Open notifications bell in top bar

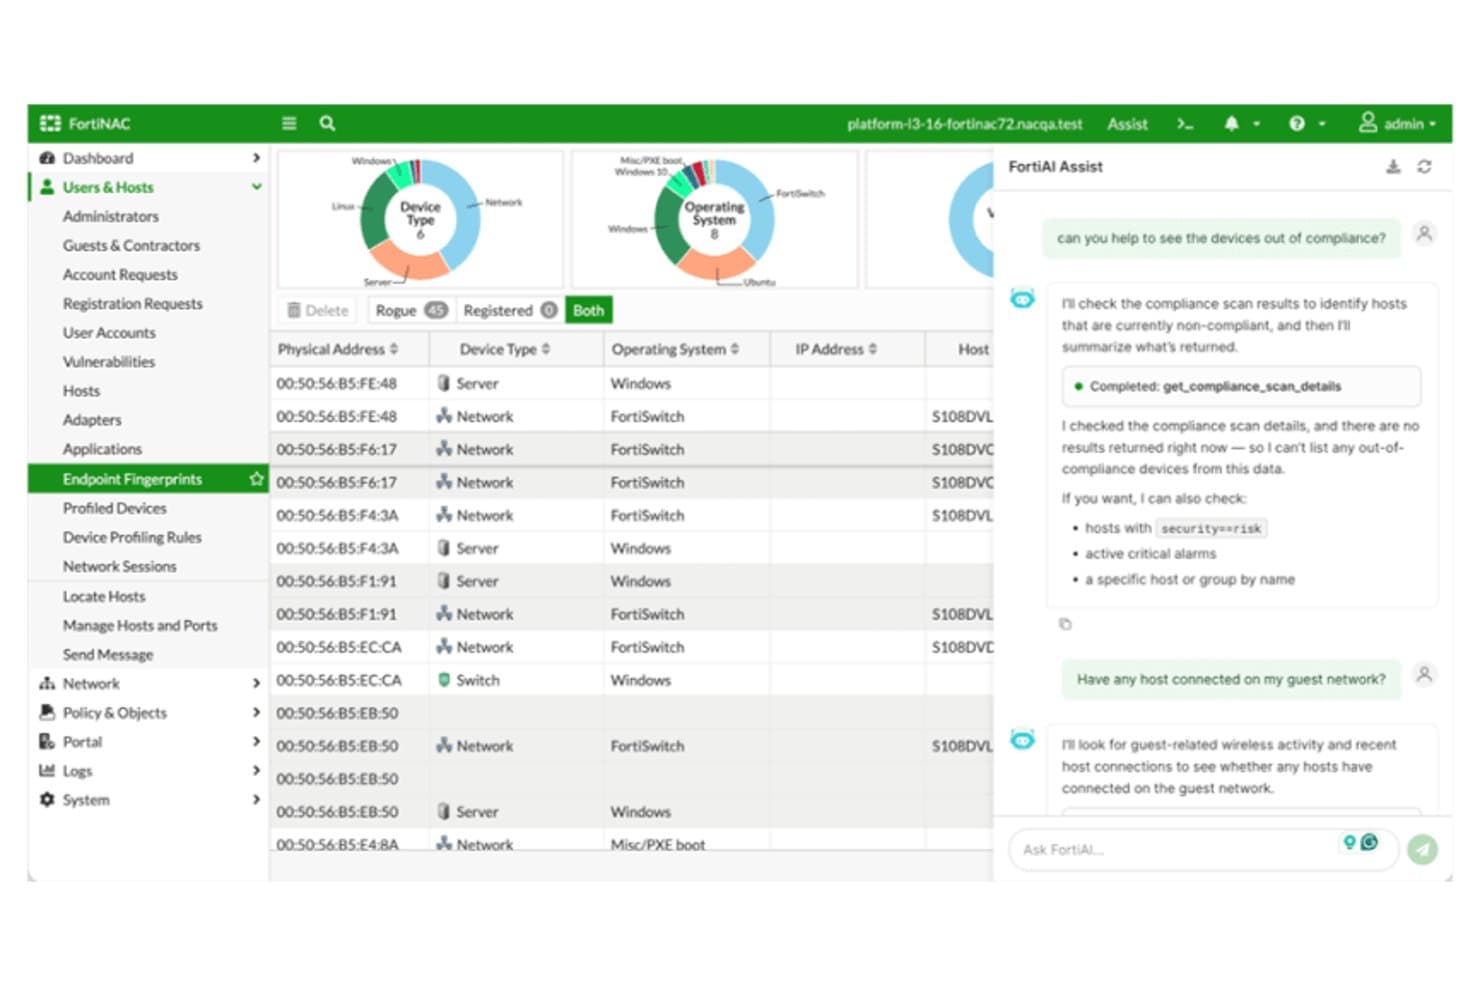[x=1231, y=124]
